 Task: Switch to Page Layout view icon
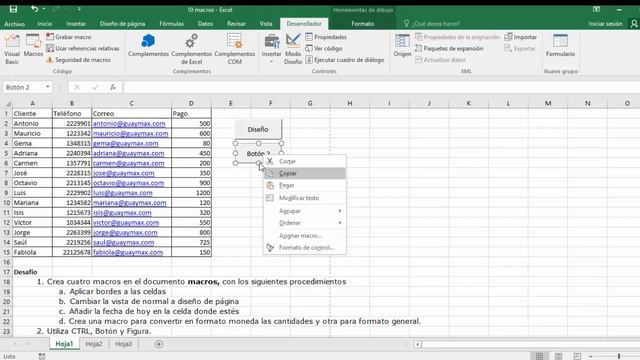click(x=558, y=356)
